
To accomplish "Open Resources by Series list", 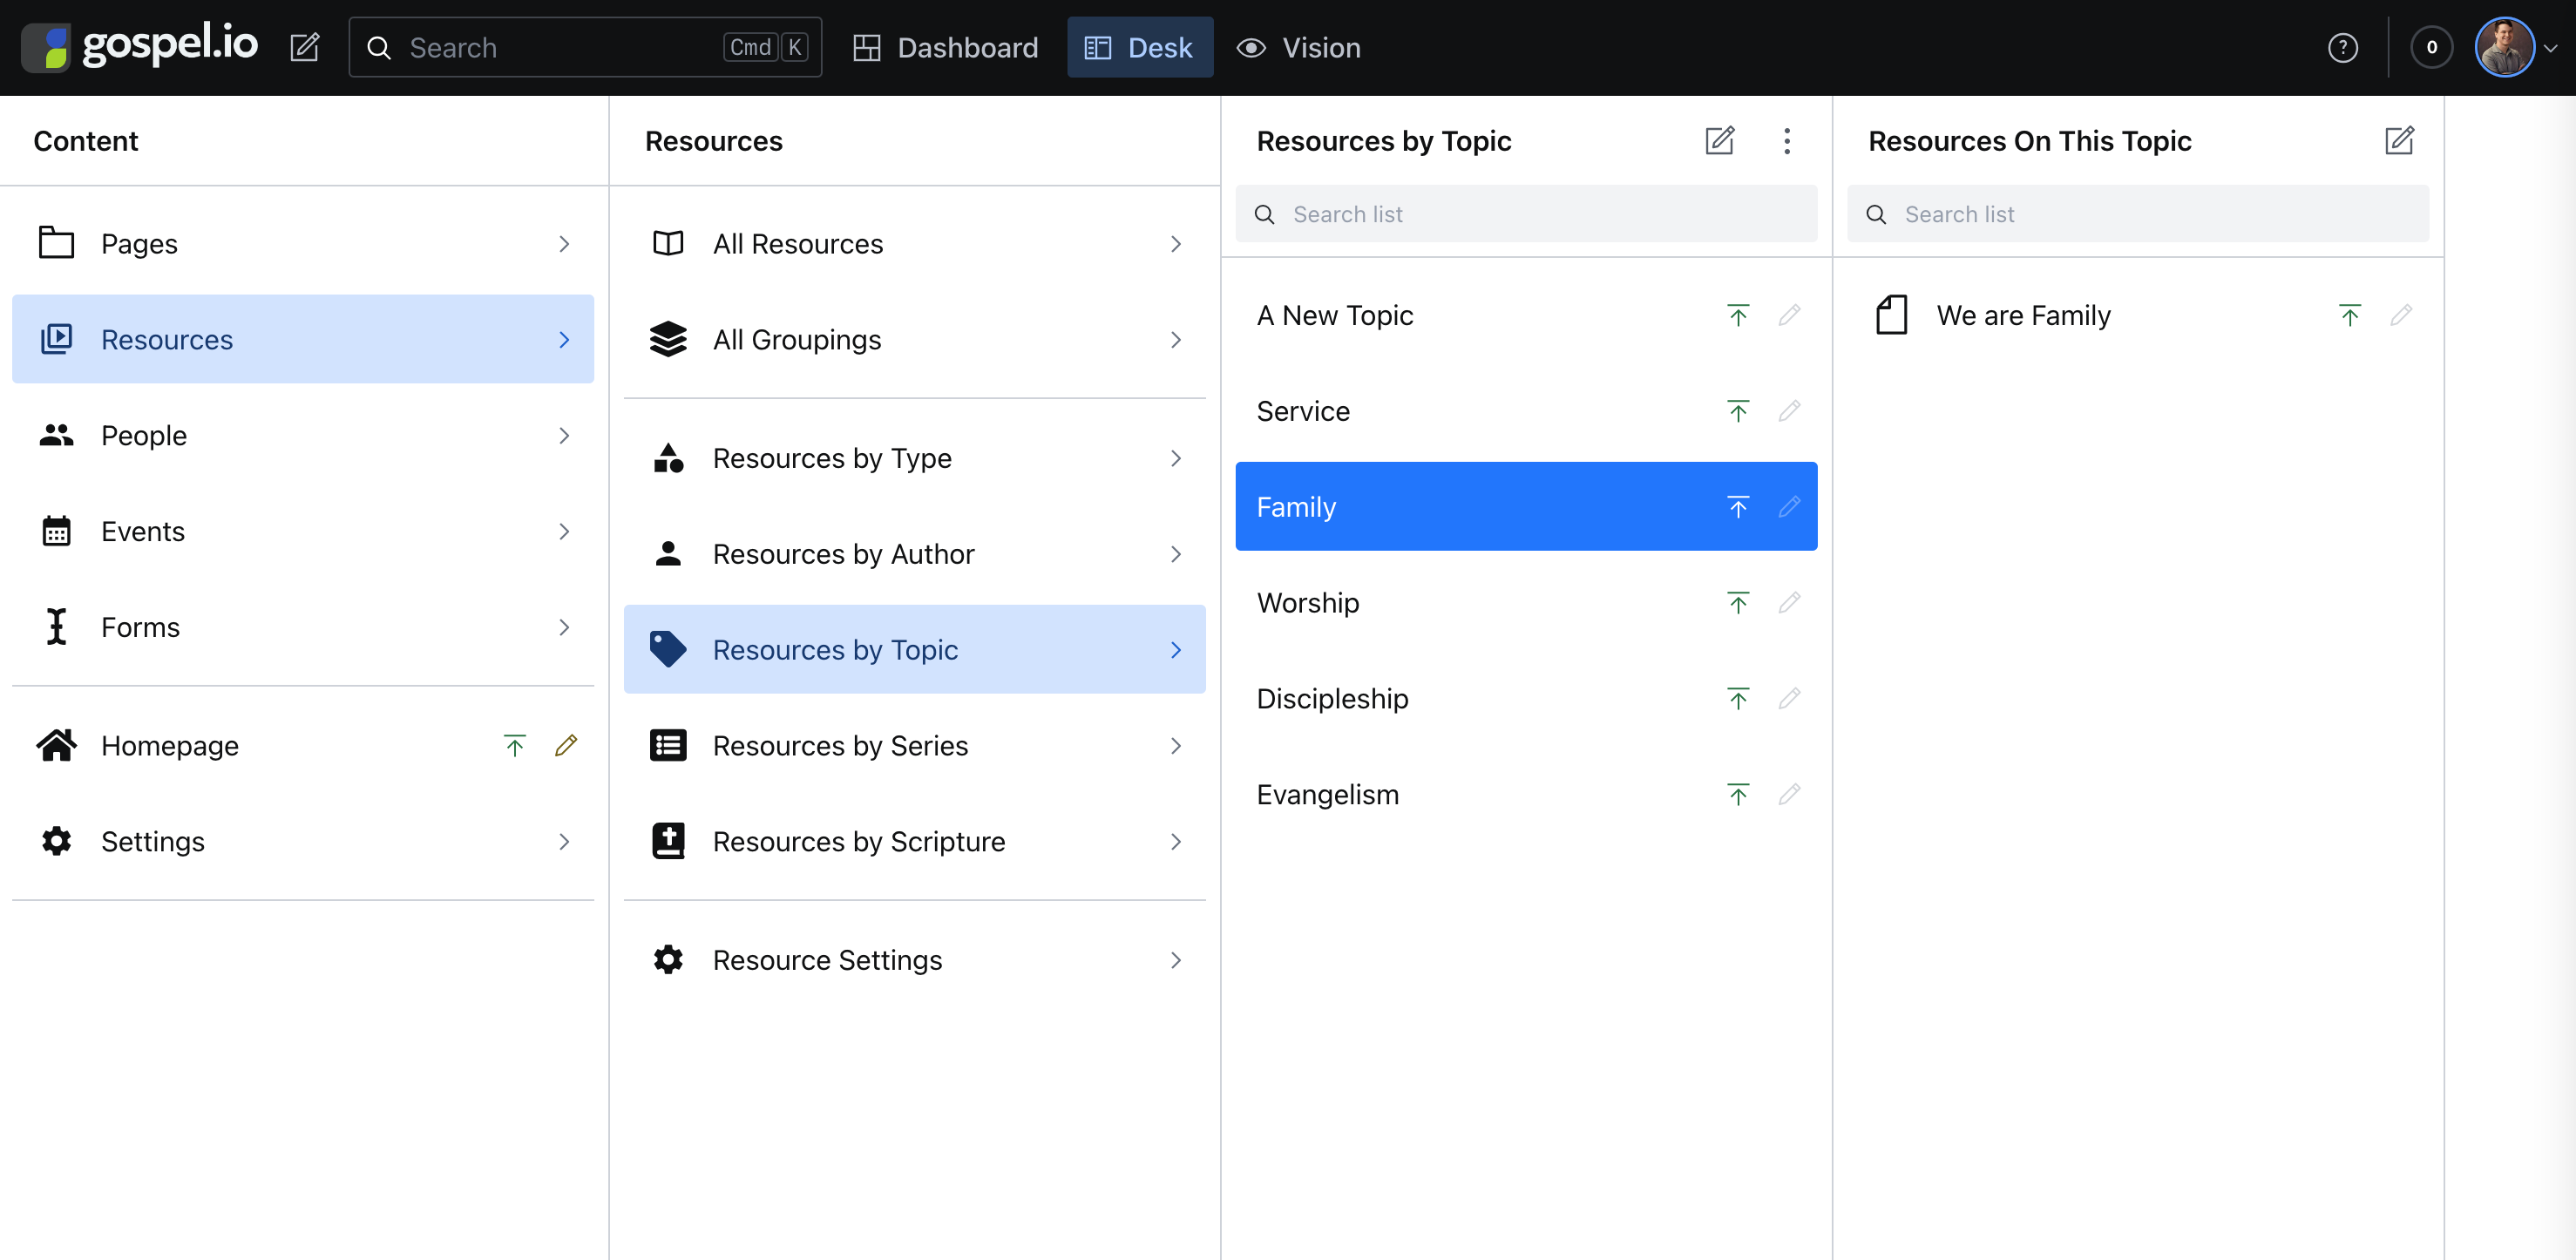I will (914, 745).
